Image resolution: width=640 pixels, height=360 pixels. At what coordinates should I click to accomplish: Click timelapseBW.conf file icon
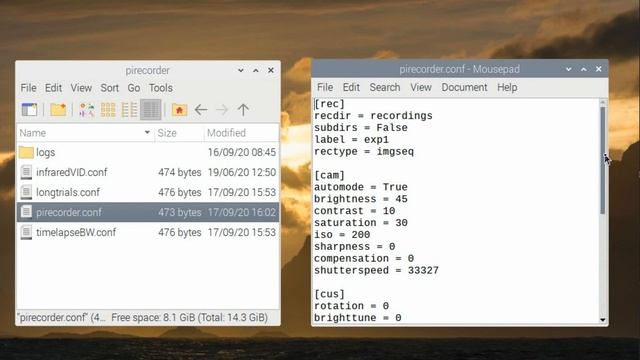tap(26, 232)
